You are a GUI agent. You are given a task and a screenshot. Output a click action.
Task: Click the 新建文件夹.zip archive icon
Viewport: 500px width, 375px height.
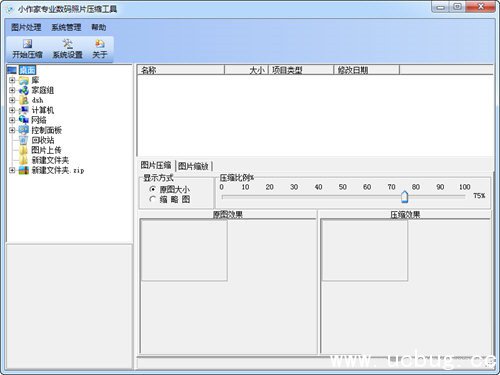[24, 170]
